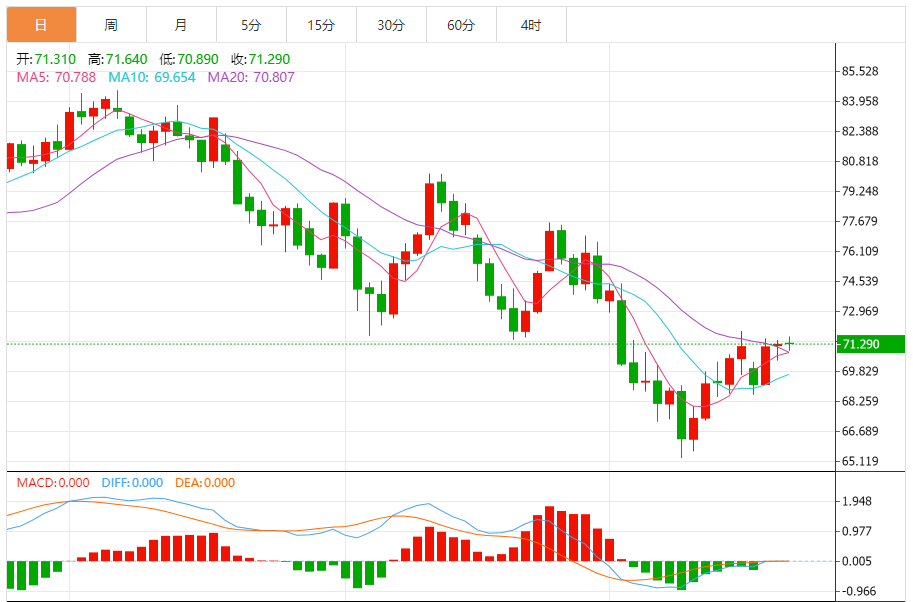Click the 高:71.640 high price value
The height and width of the screenshot is (602, 913).
click(x=118, y=59)
